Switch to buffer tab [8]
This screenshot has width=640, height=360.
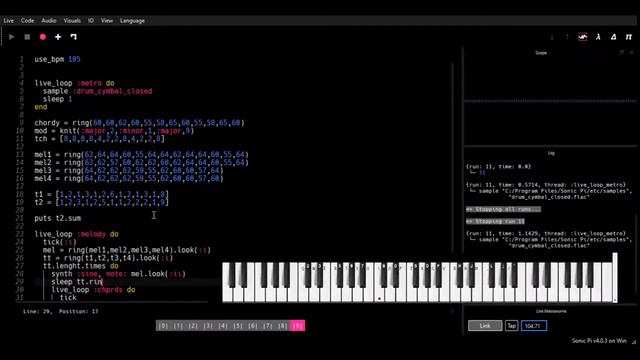(282, 326)
